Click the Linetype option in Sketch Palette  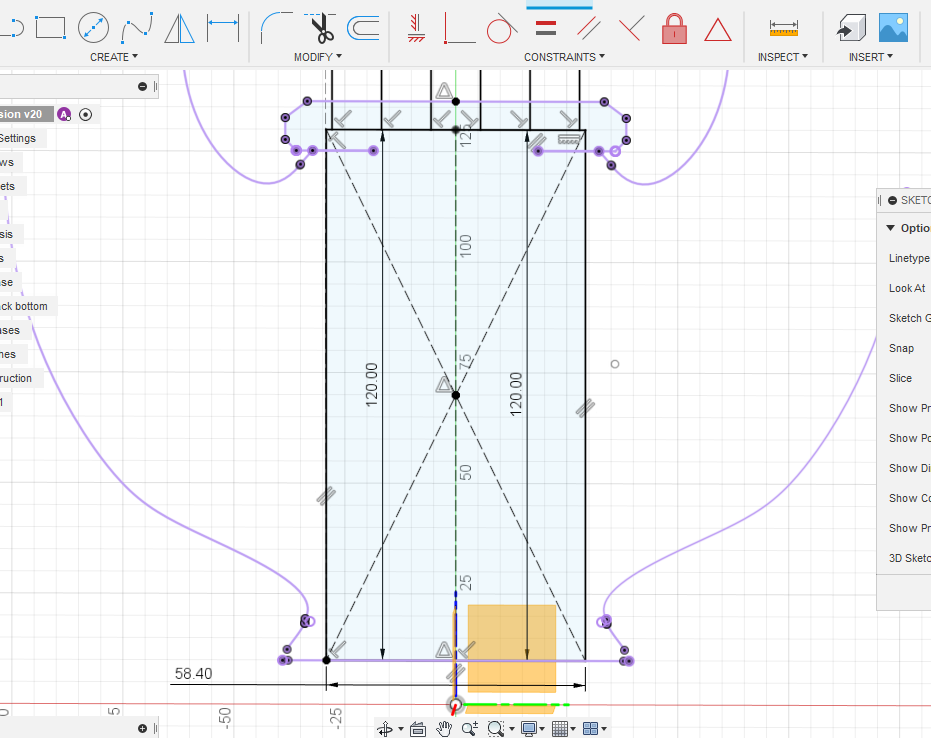pyautogui.click(x=908, y=258)
